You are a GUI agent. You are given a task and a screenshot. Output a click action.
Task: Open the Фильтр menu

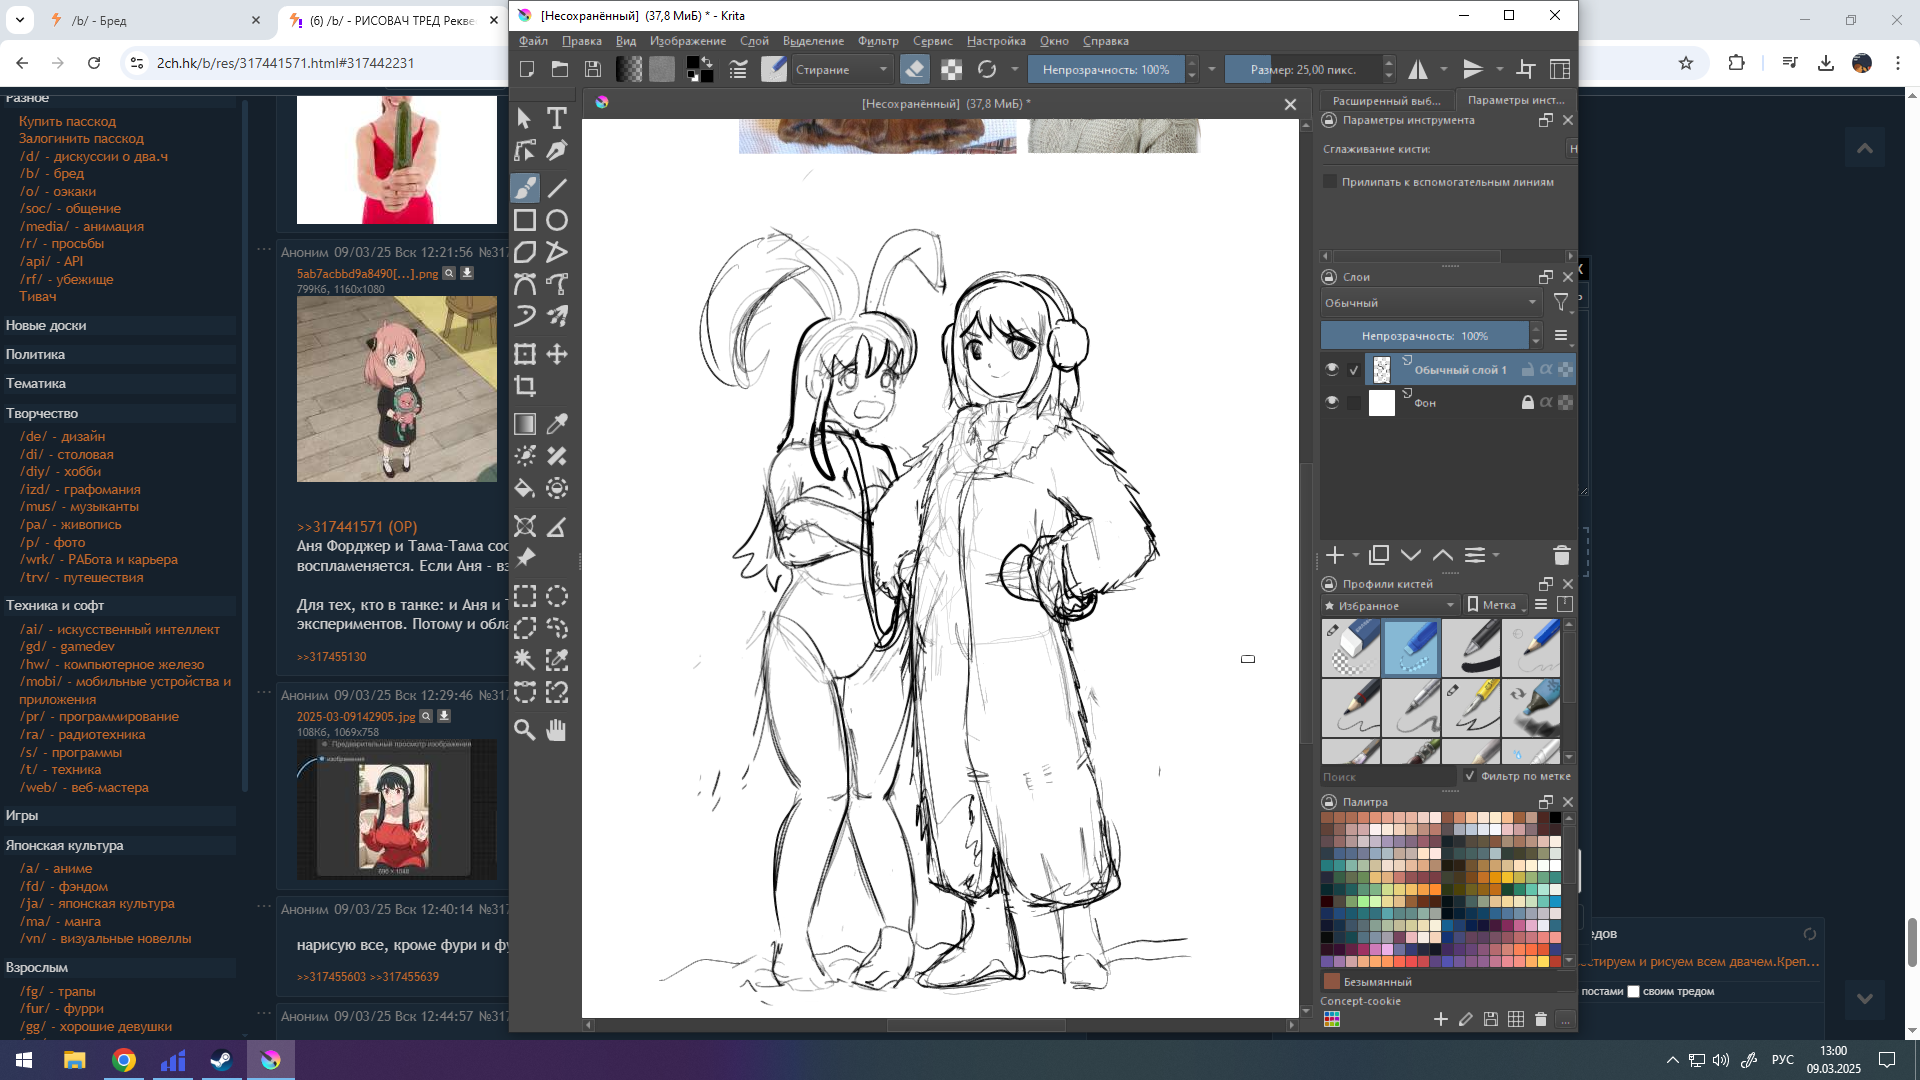coord(878,41)
